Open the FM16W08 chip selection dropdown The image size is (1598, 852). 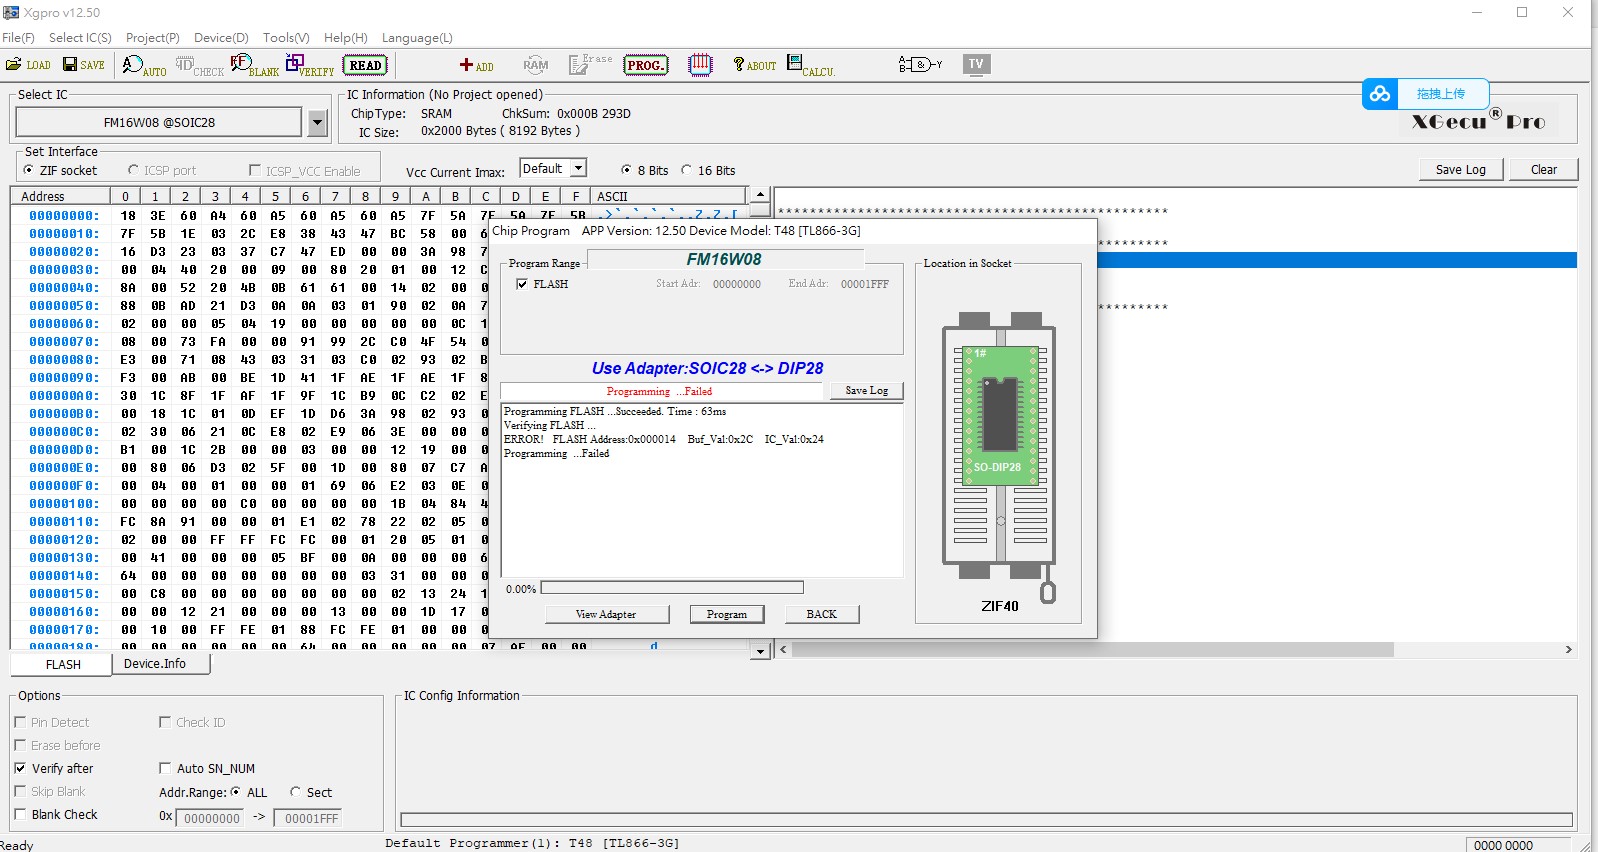(x=317, y=123)
